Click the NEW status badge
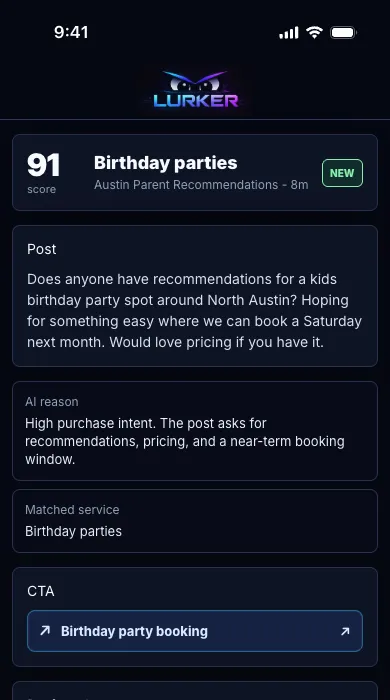The height and width of the screenshot is (700, 390). [342, 173]
